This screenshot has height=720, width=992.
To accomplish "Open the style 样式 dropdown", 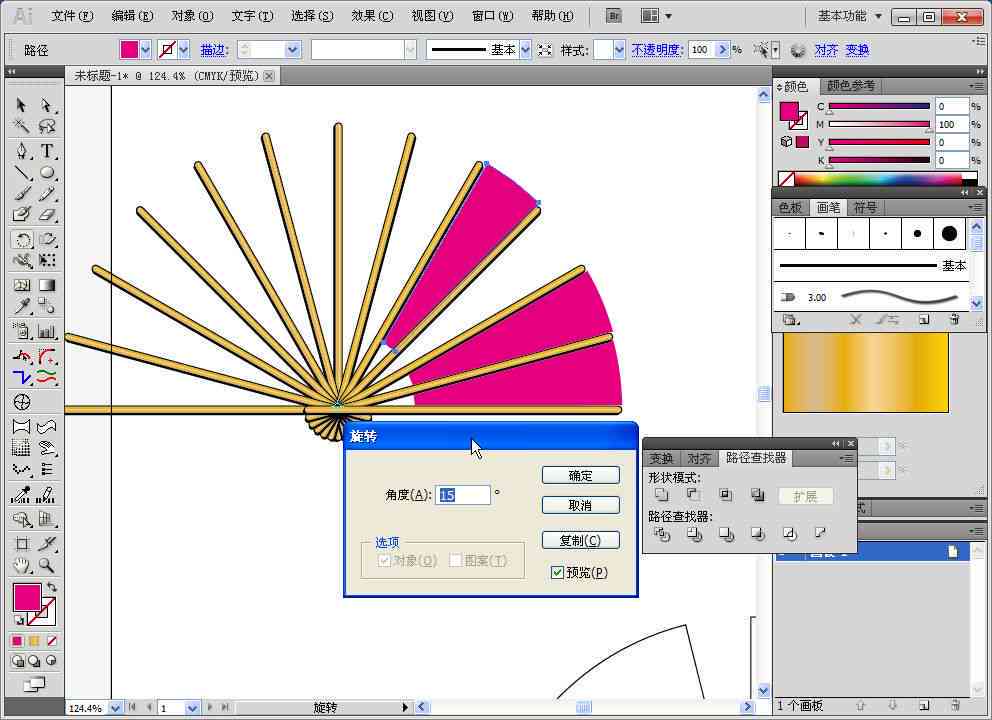I will point(619,49).
